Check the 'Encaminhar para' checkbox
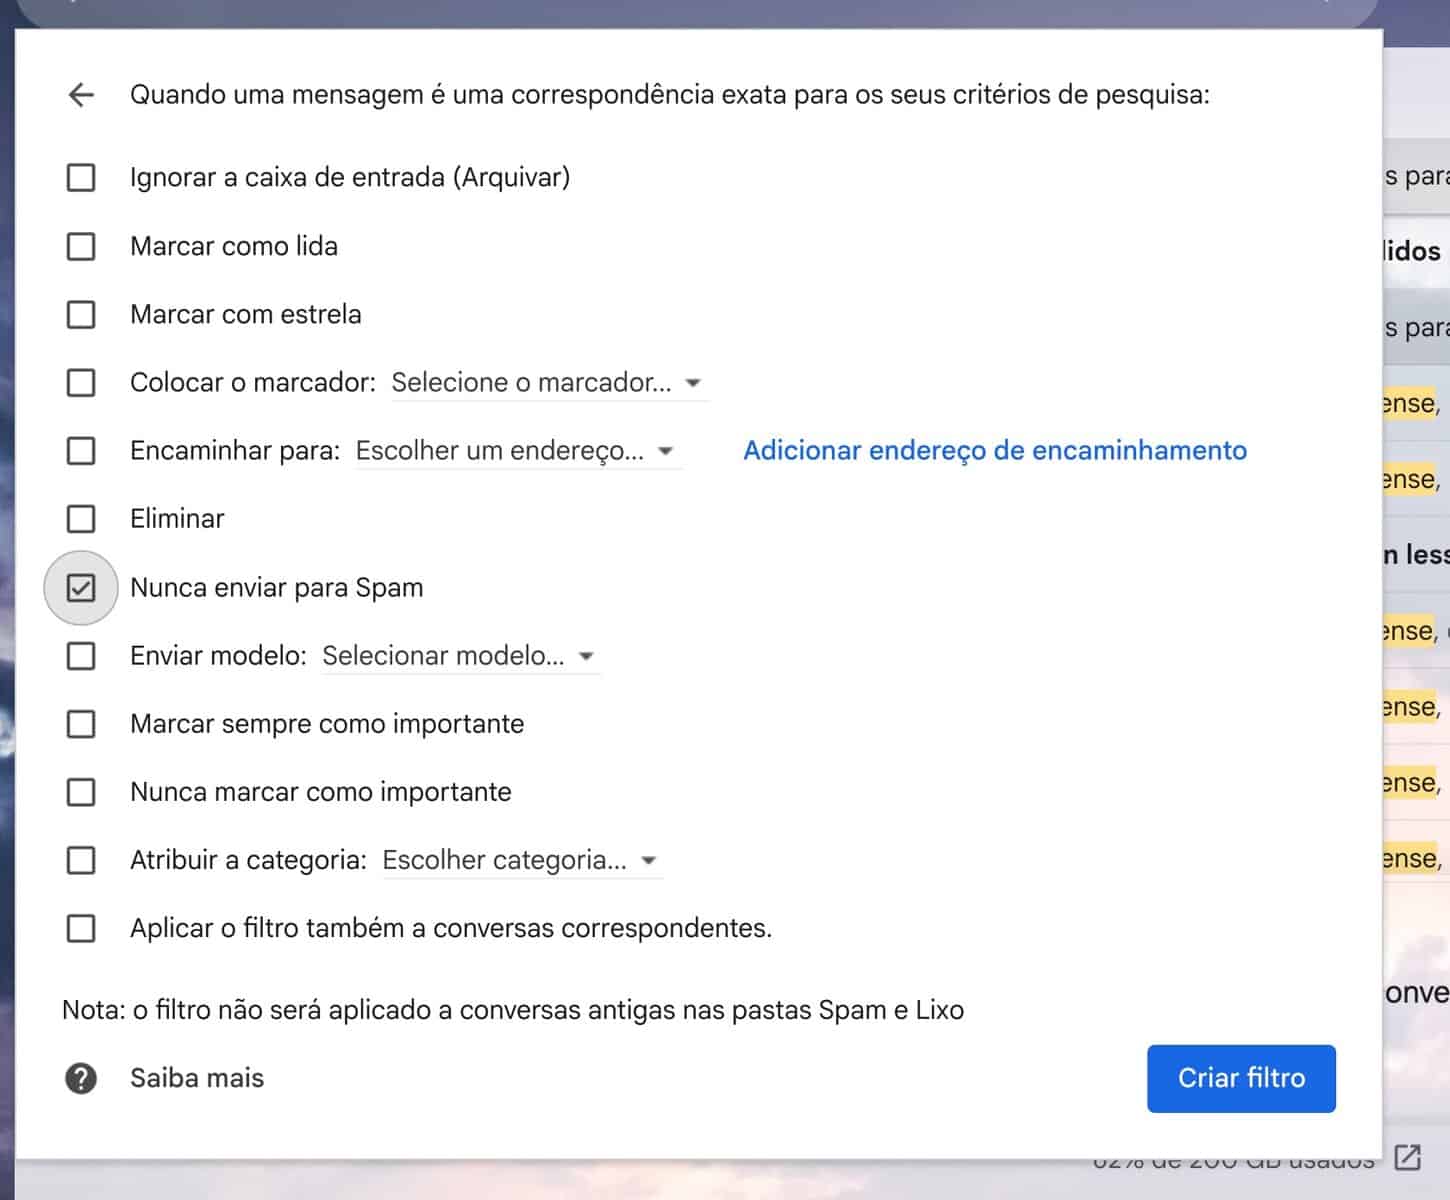Image resolution: width=1450 pixels, height=1200 pixels. coord(81,451)
